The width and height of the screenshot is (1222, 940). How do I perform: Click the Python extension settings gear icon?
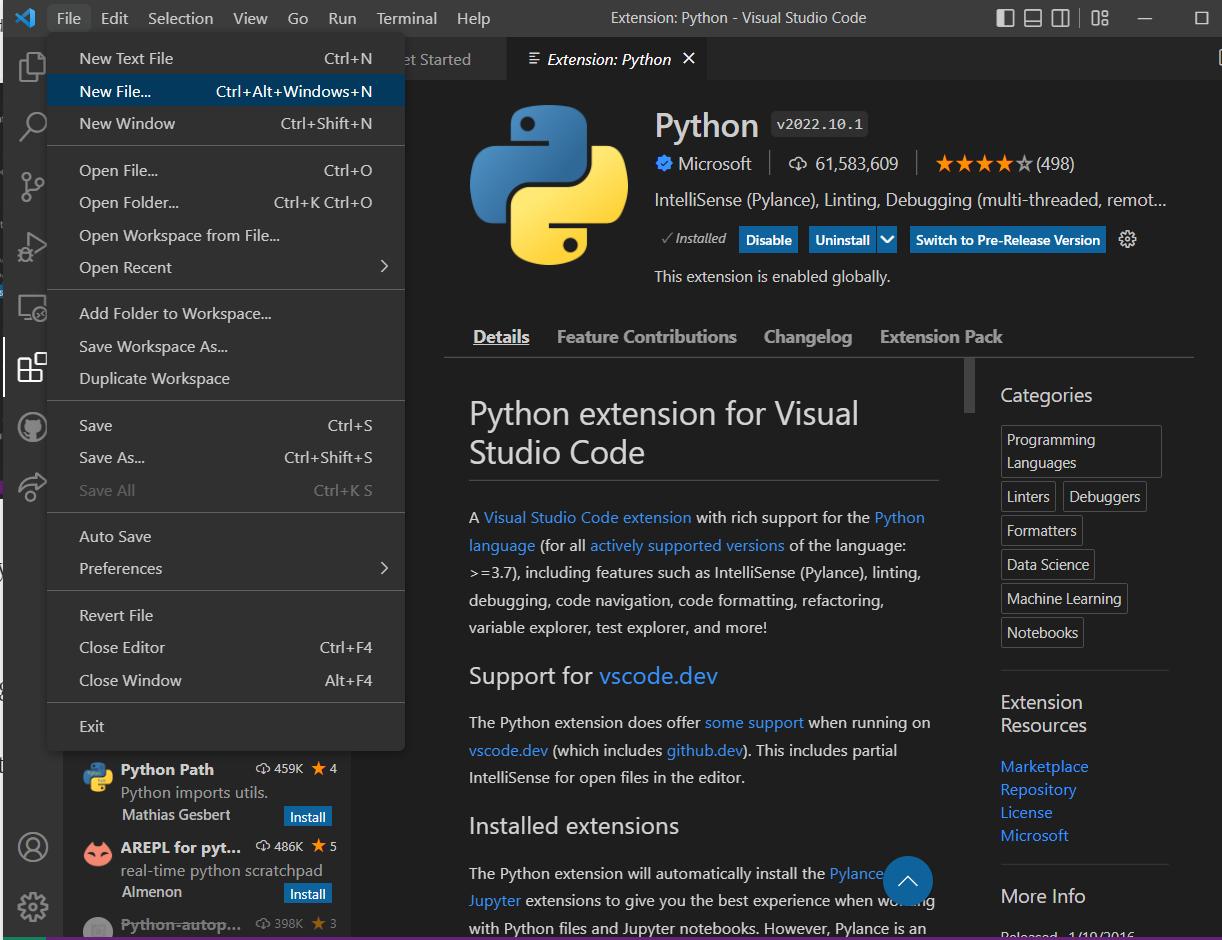[1128, 239]
